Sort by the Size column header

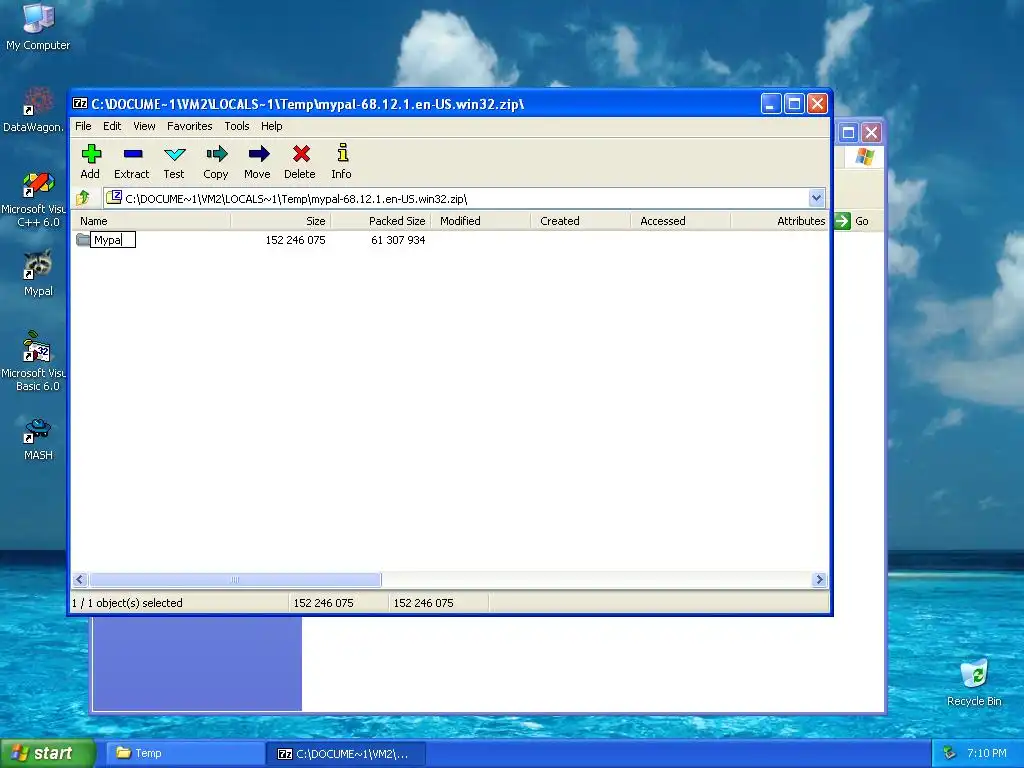281,221
